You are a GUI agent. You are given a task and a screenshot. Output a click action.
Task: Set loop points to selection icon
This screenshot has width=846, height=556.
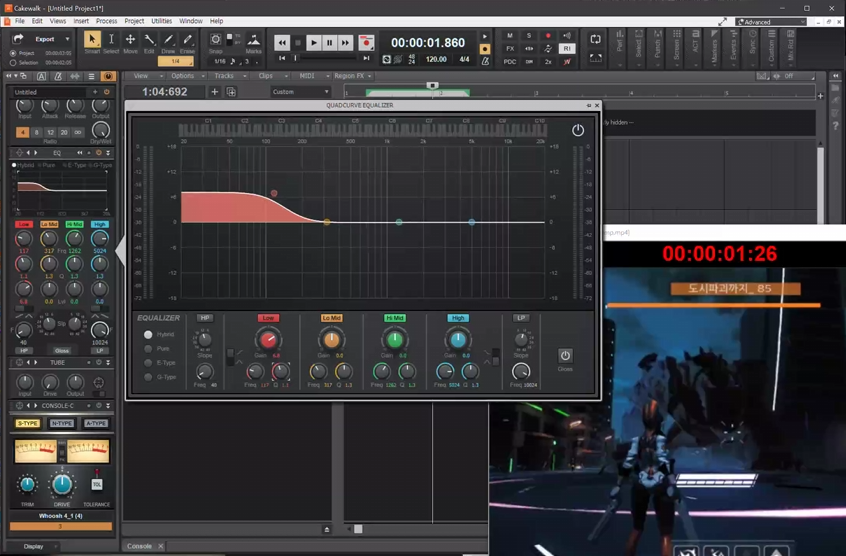click(x=595, y=58)
